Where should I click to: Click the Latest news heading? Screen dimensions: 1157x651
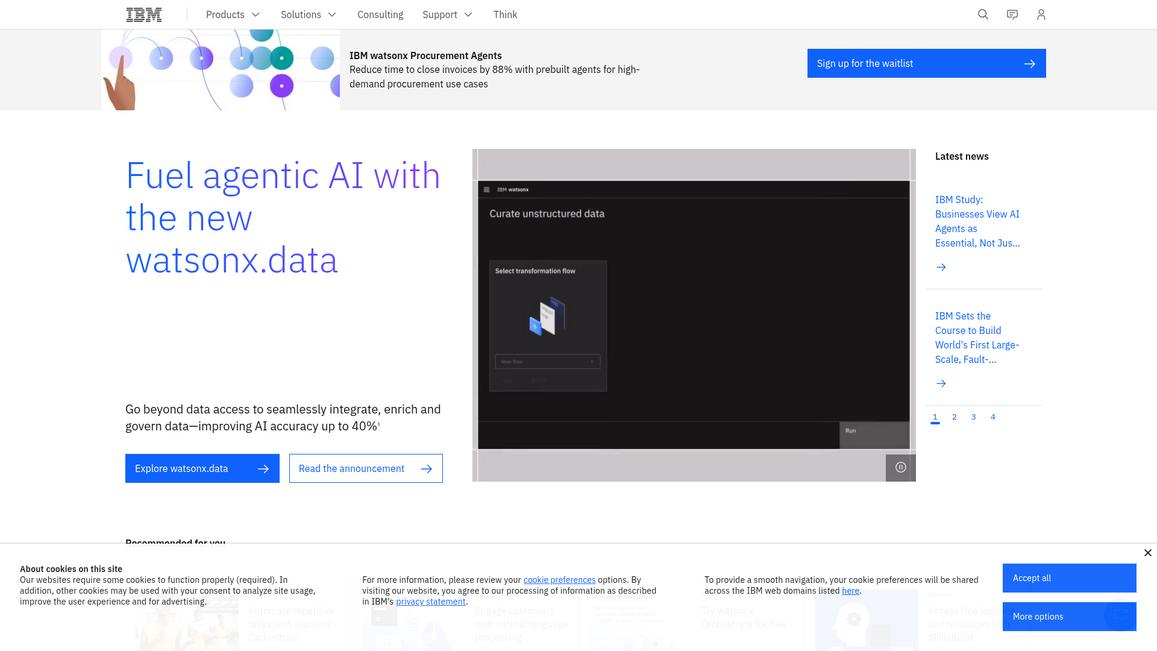pyautogui.click(x=961, y=156)
